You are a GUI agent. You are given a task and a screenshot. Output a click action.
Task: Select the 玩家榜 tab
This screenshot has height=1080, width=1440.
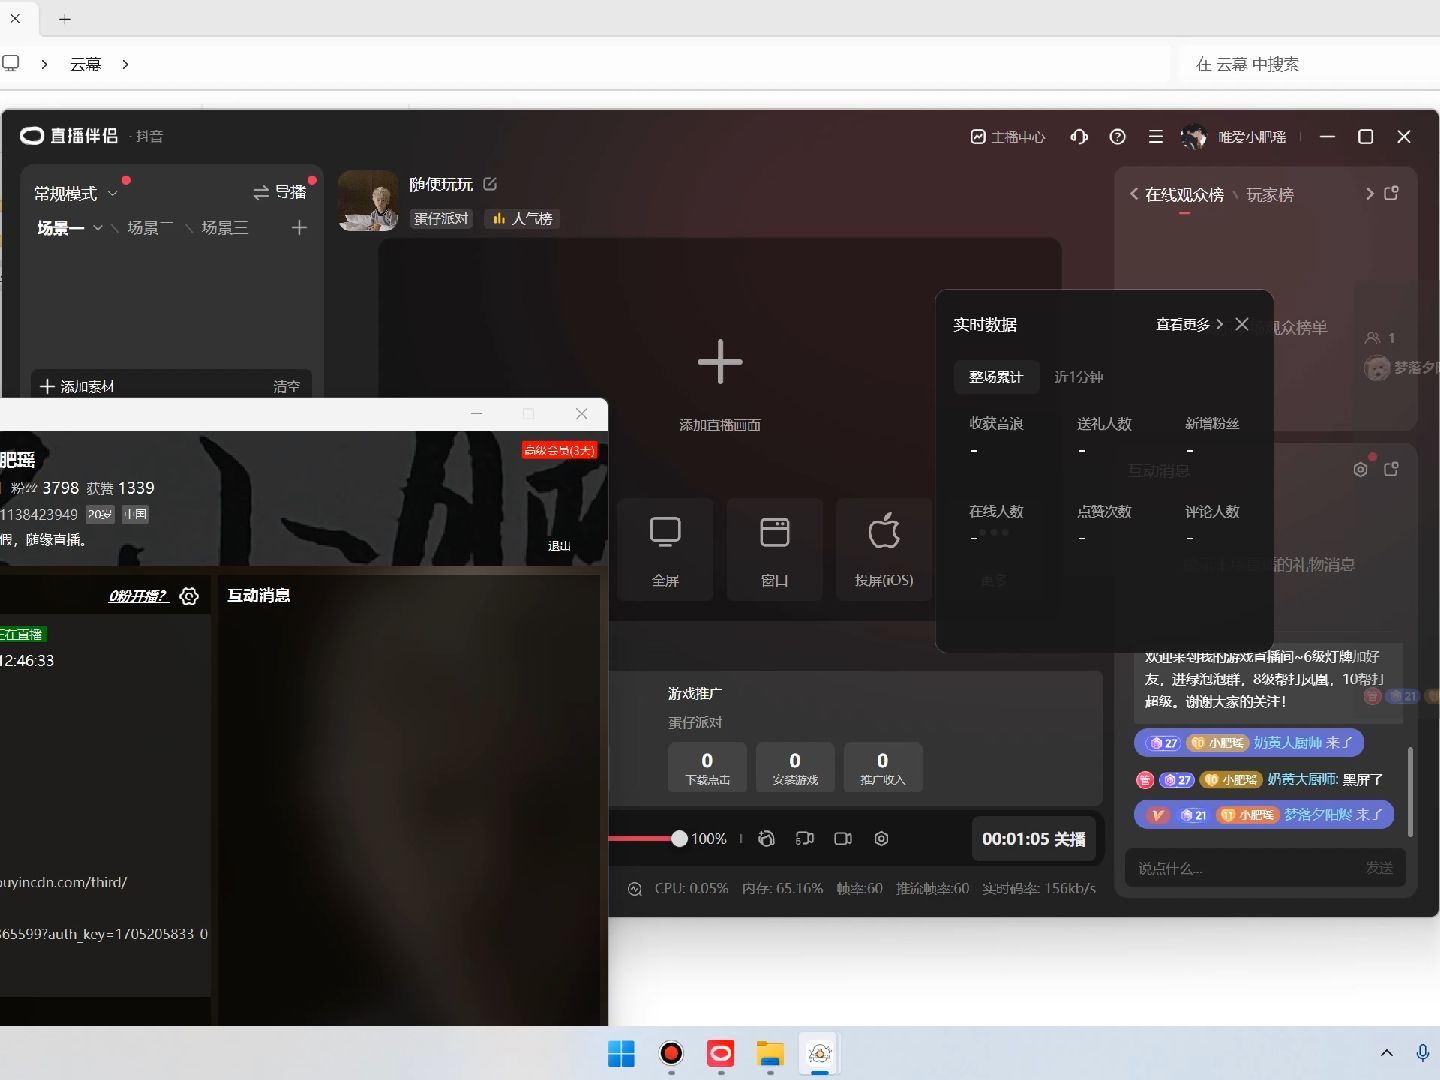coord(1270,195)
